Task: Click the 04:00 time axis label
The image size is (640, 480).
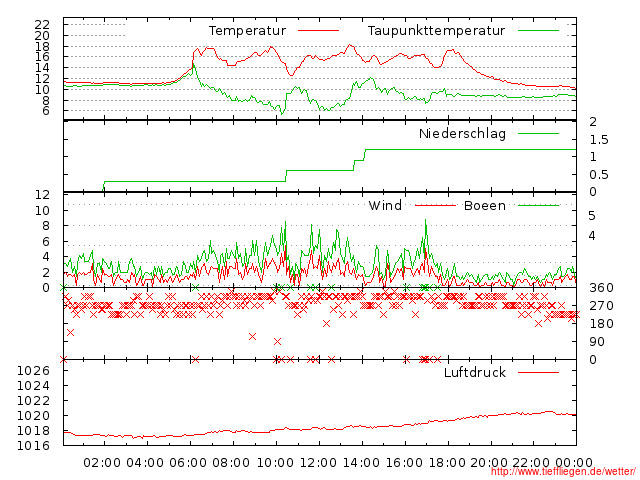Action: 145,463
